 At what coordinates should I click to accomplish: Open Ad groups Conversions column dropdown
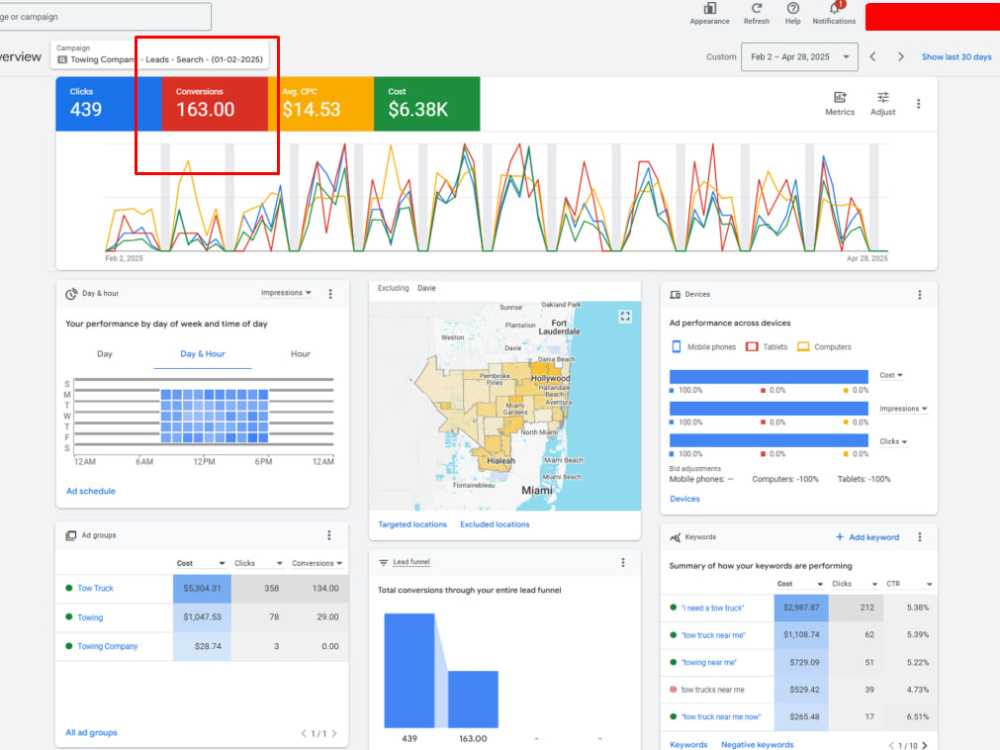click(x=317, y=563)
